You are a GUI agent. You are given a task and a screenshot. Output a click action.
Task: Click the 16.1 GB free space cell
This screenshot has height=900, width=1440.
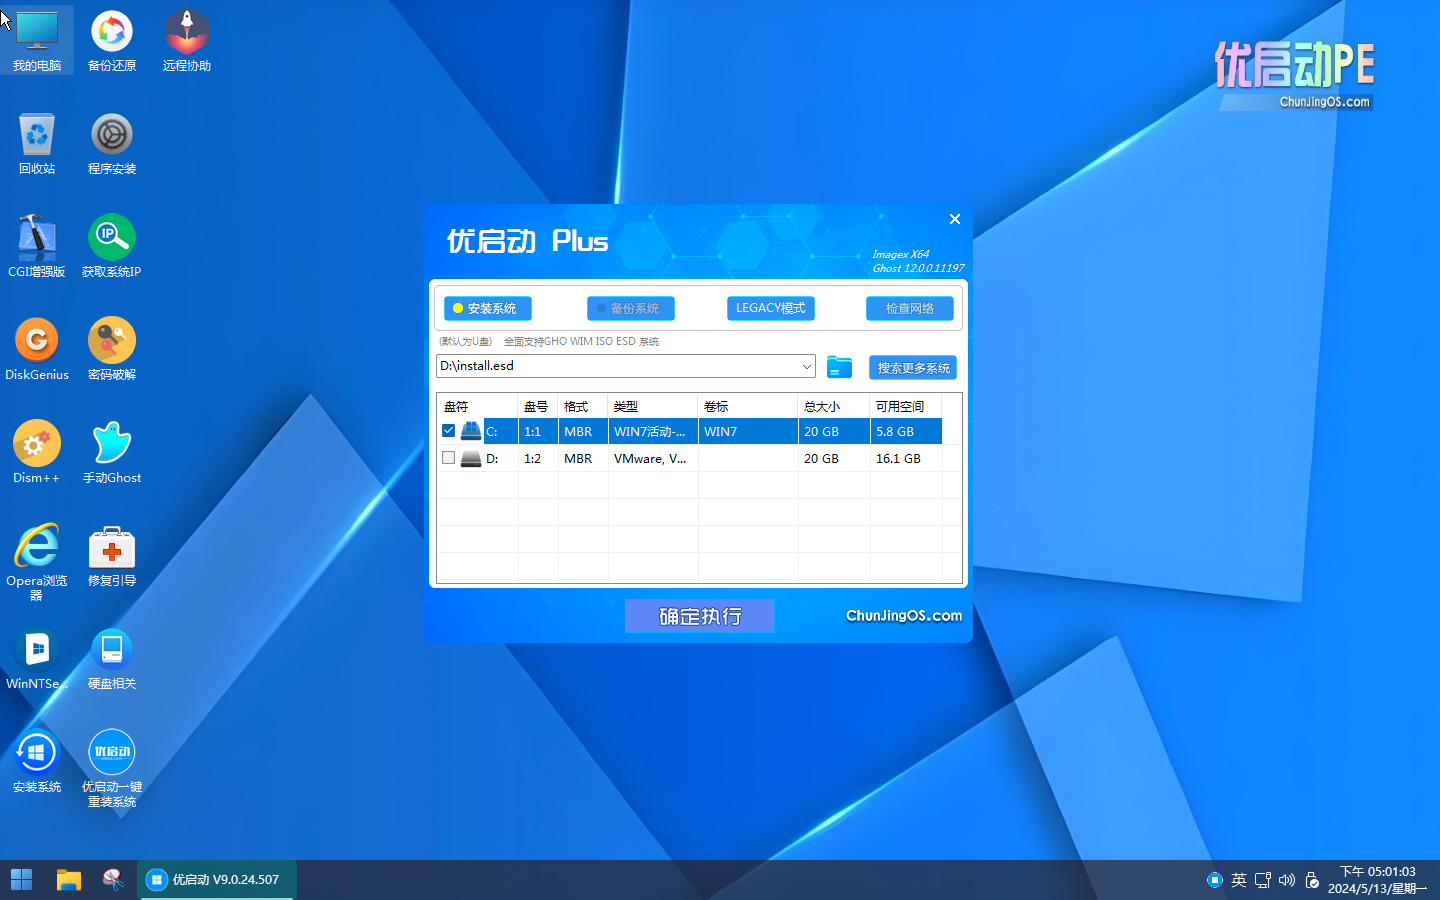point(906,458)
